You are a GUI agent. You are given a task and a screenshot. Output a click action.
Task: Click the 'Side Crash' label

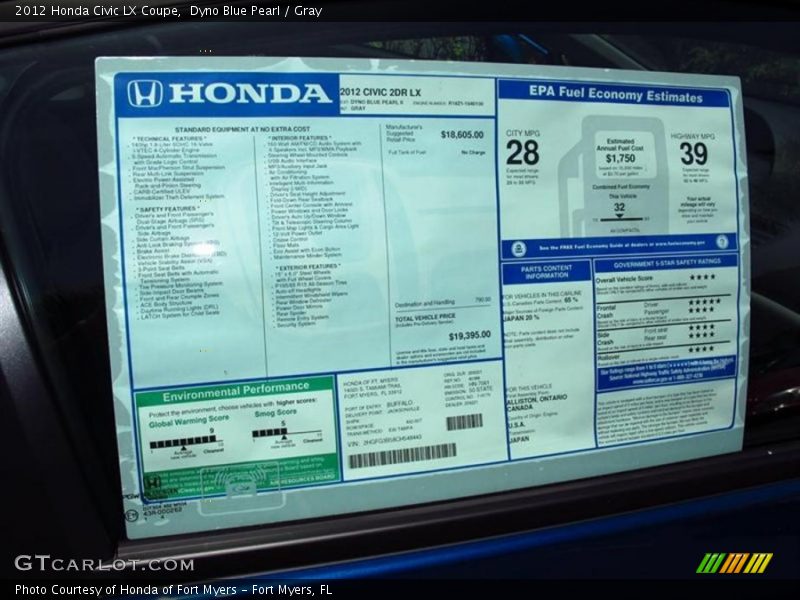tap(605, 338)
